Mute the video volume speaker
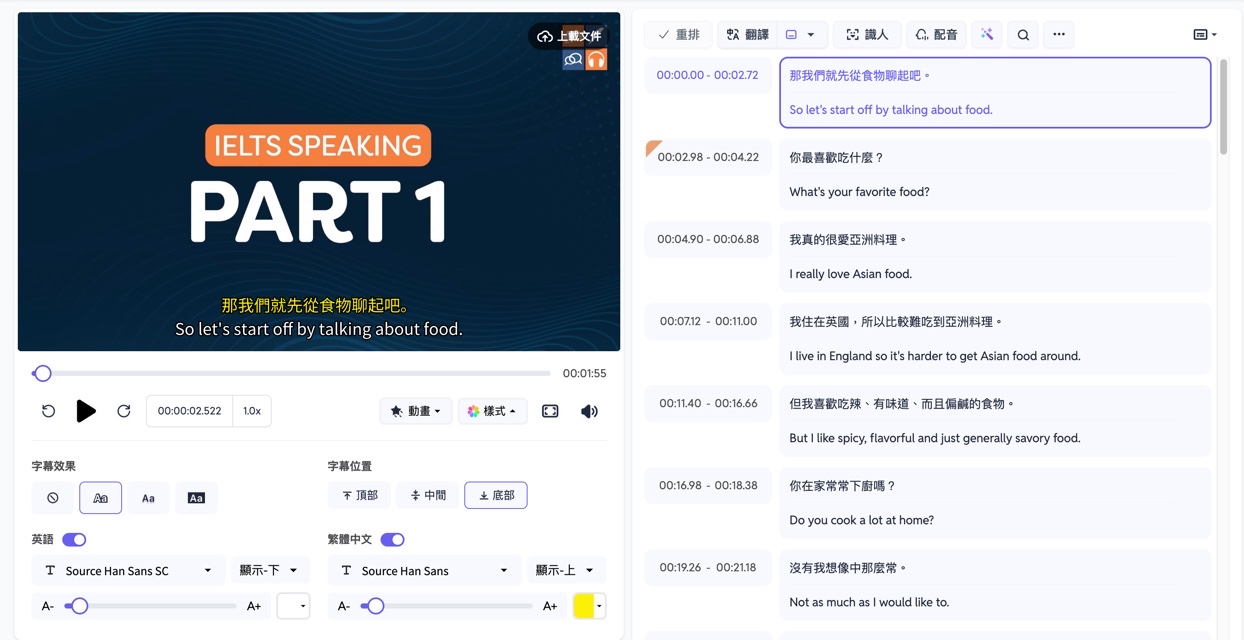This screenshot has height=640, width=1244. pos(589,411)
